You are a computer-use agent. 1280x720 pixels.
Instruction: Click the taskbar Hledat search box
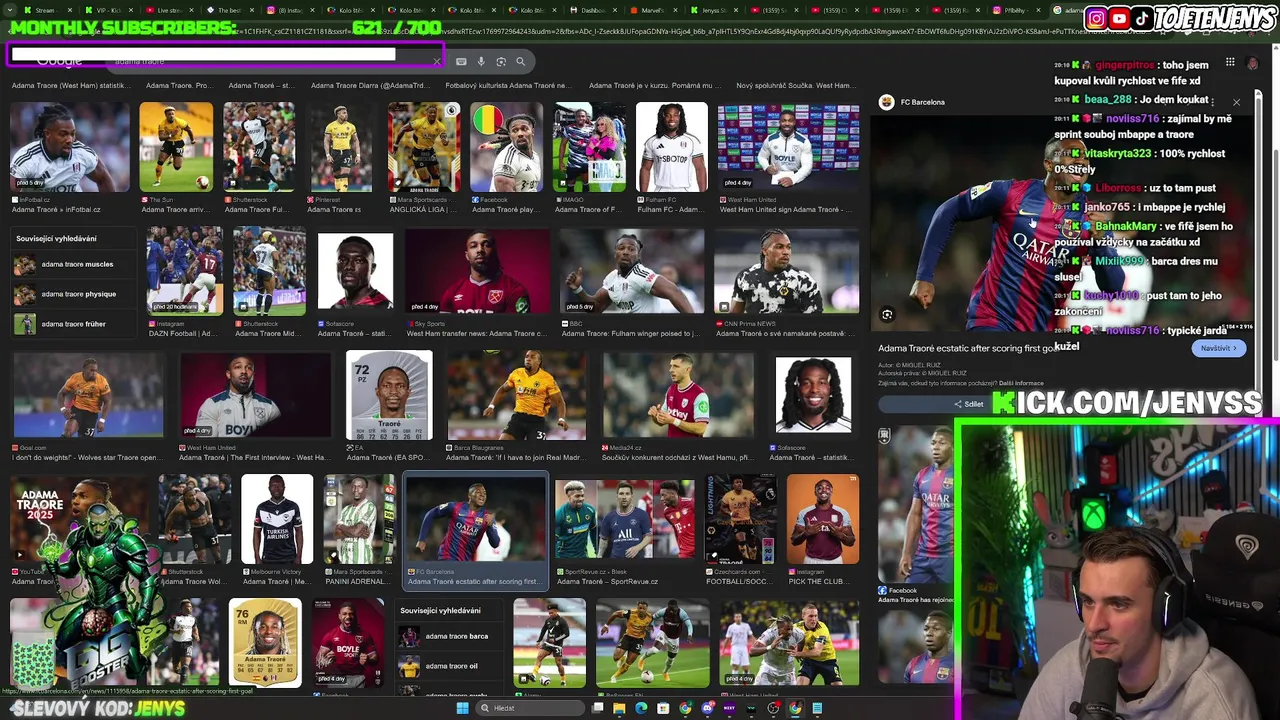tap(528, 708)
